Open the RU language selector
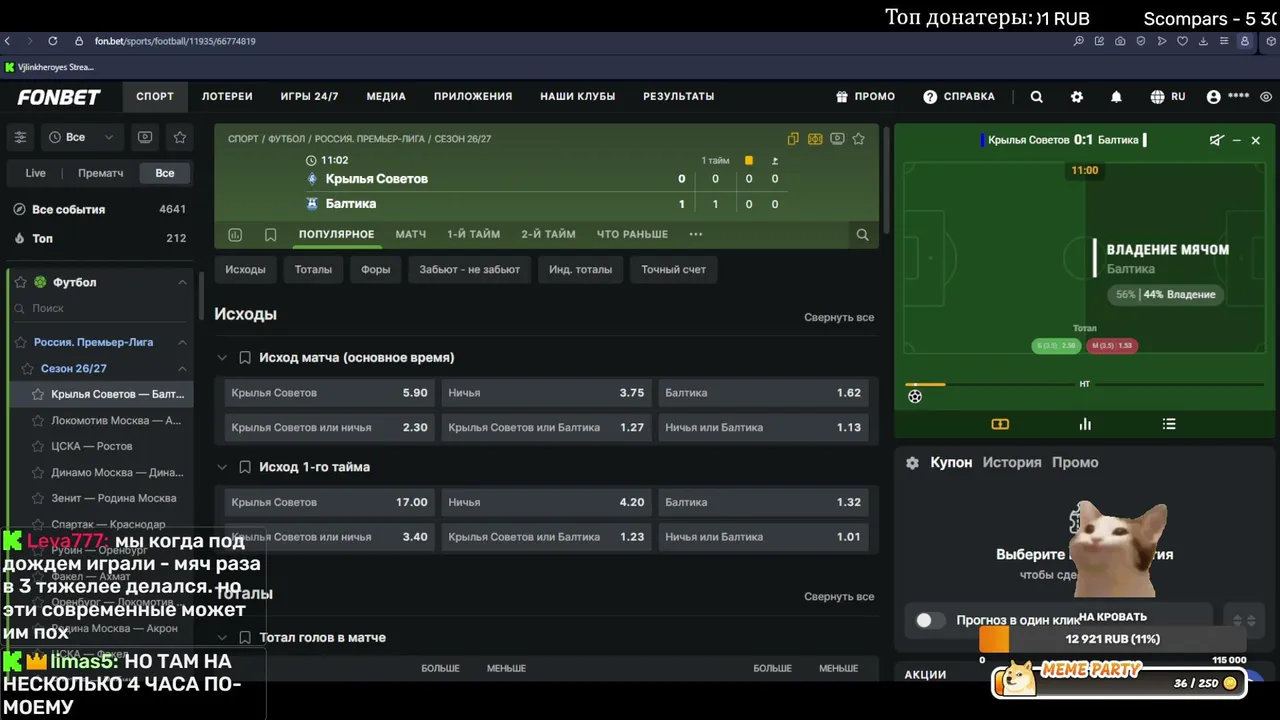Image resolution: width=1280 pixels, height=720 pixels. pyautogui.click(x=1168, y=97)
